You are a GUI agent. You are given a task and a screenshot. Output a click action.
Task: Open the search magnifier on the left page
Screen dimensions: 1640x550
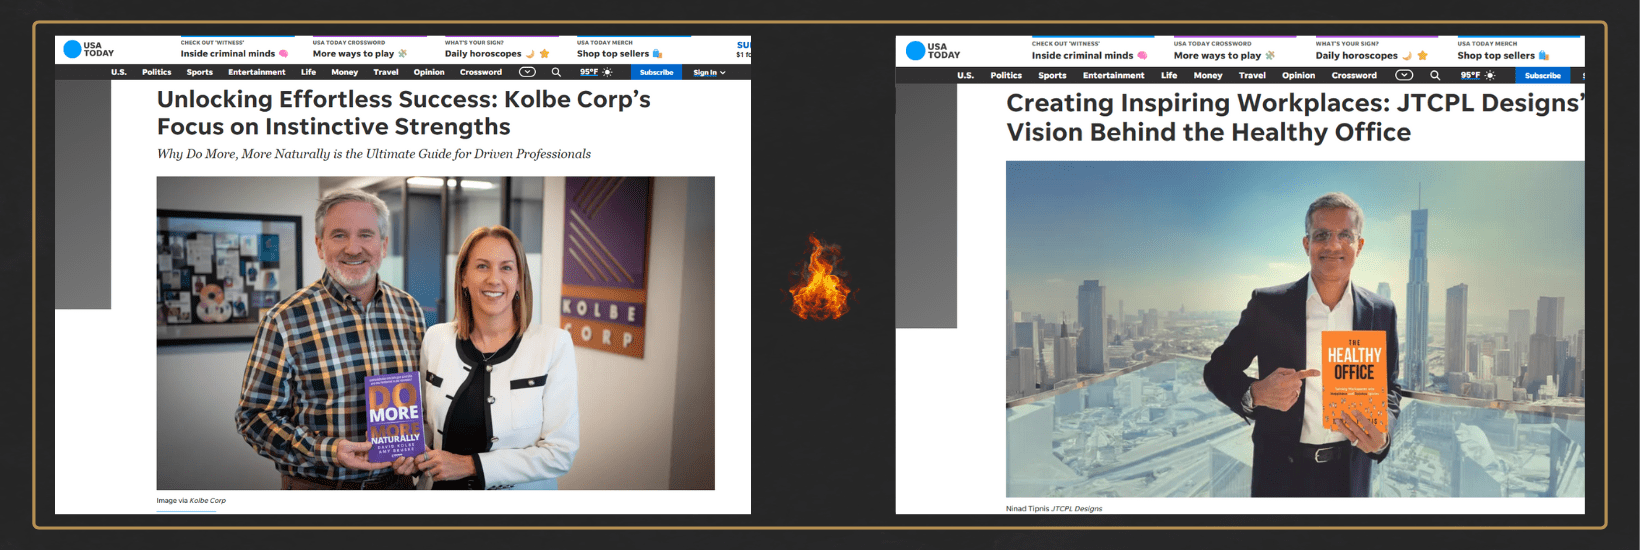(556, 72)
